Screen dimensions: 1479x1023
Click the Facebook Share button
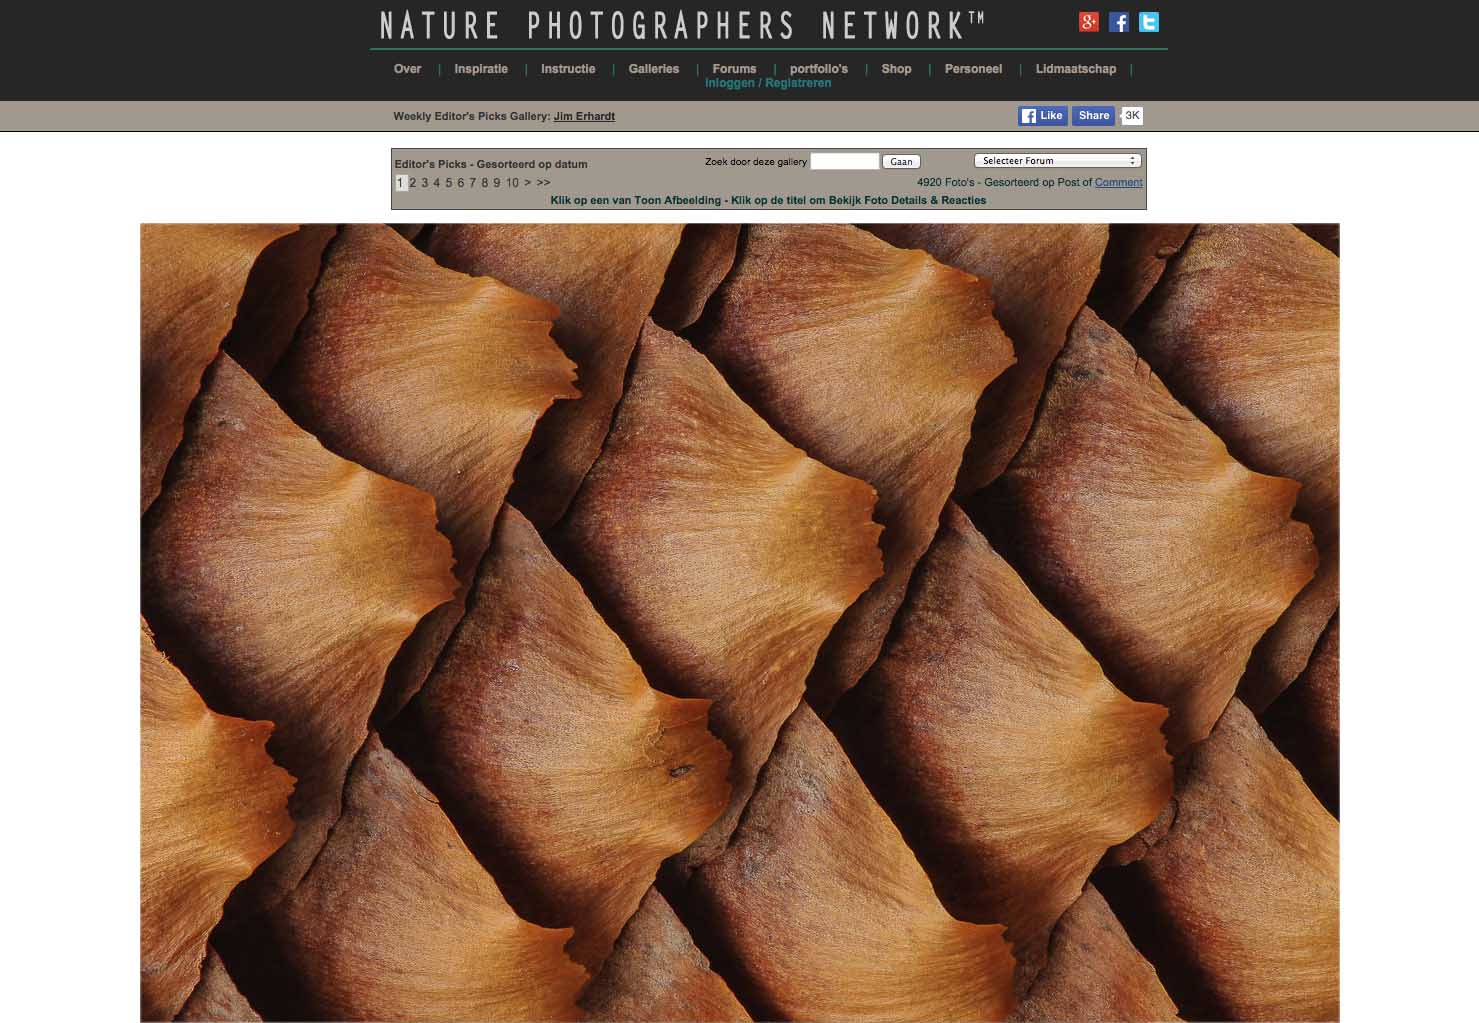[x=1094, y=116]
